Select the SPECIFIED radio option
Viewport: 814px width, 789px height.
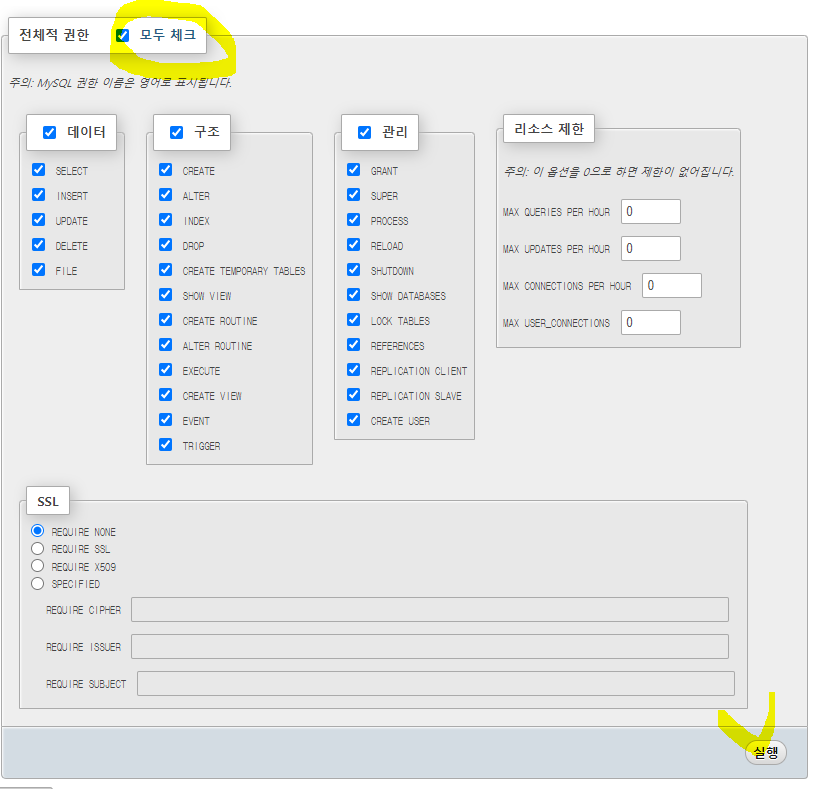(x=37, y=583)
